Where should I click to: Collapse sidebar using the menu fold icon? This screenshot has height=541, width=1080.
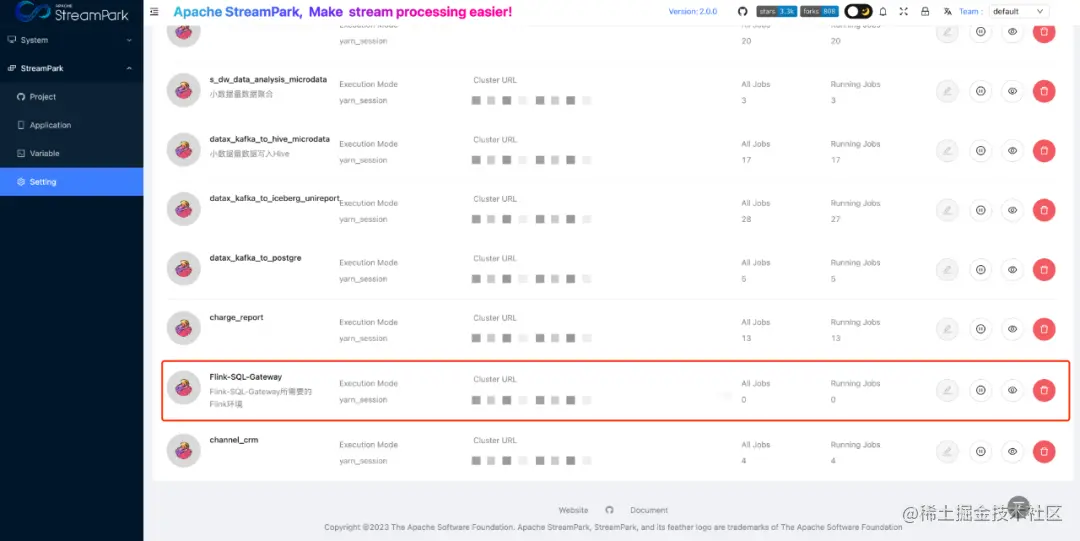[x=154, y=12]
